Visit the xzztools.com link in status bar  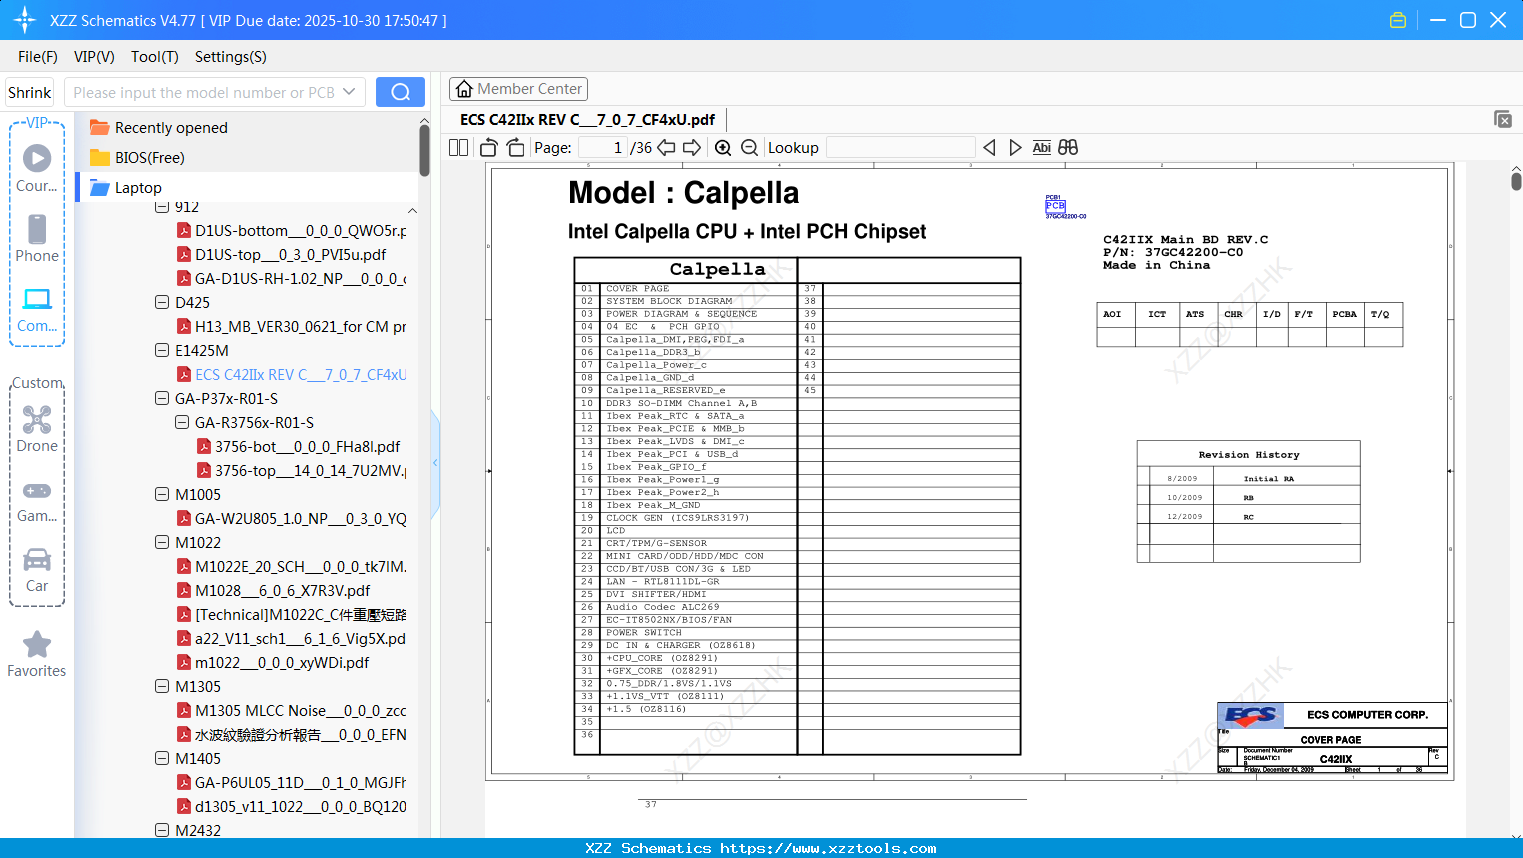pos(828,848)
